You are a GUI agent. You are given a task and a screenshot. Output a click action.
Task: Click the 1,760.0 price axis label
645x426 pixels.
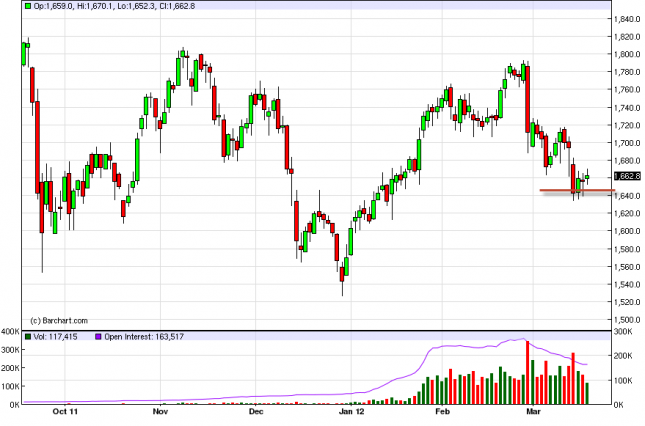point(627,90)
